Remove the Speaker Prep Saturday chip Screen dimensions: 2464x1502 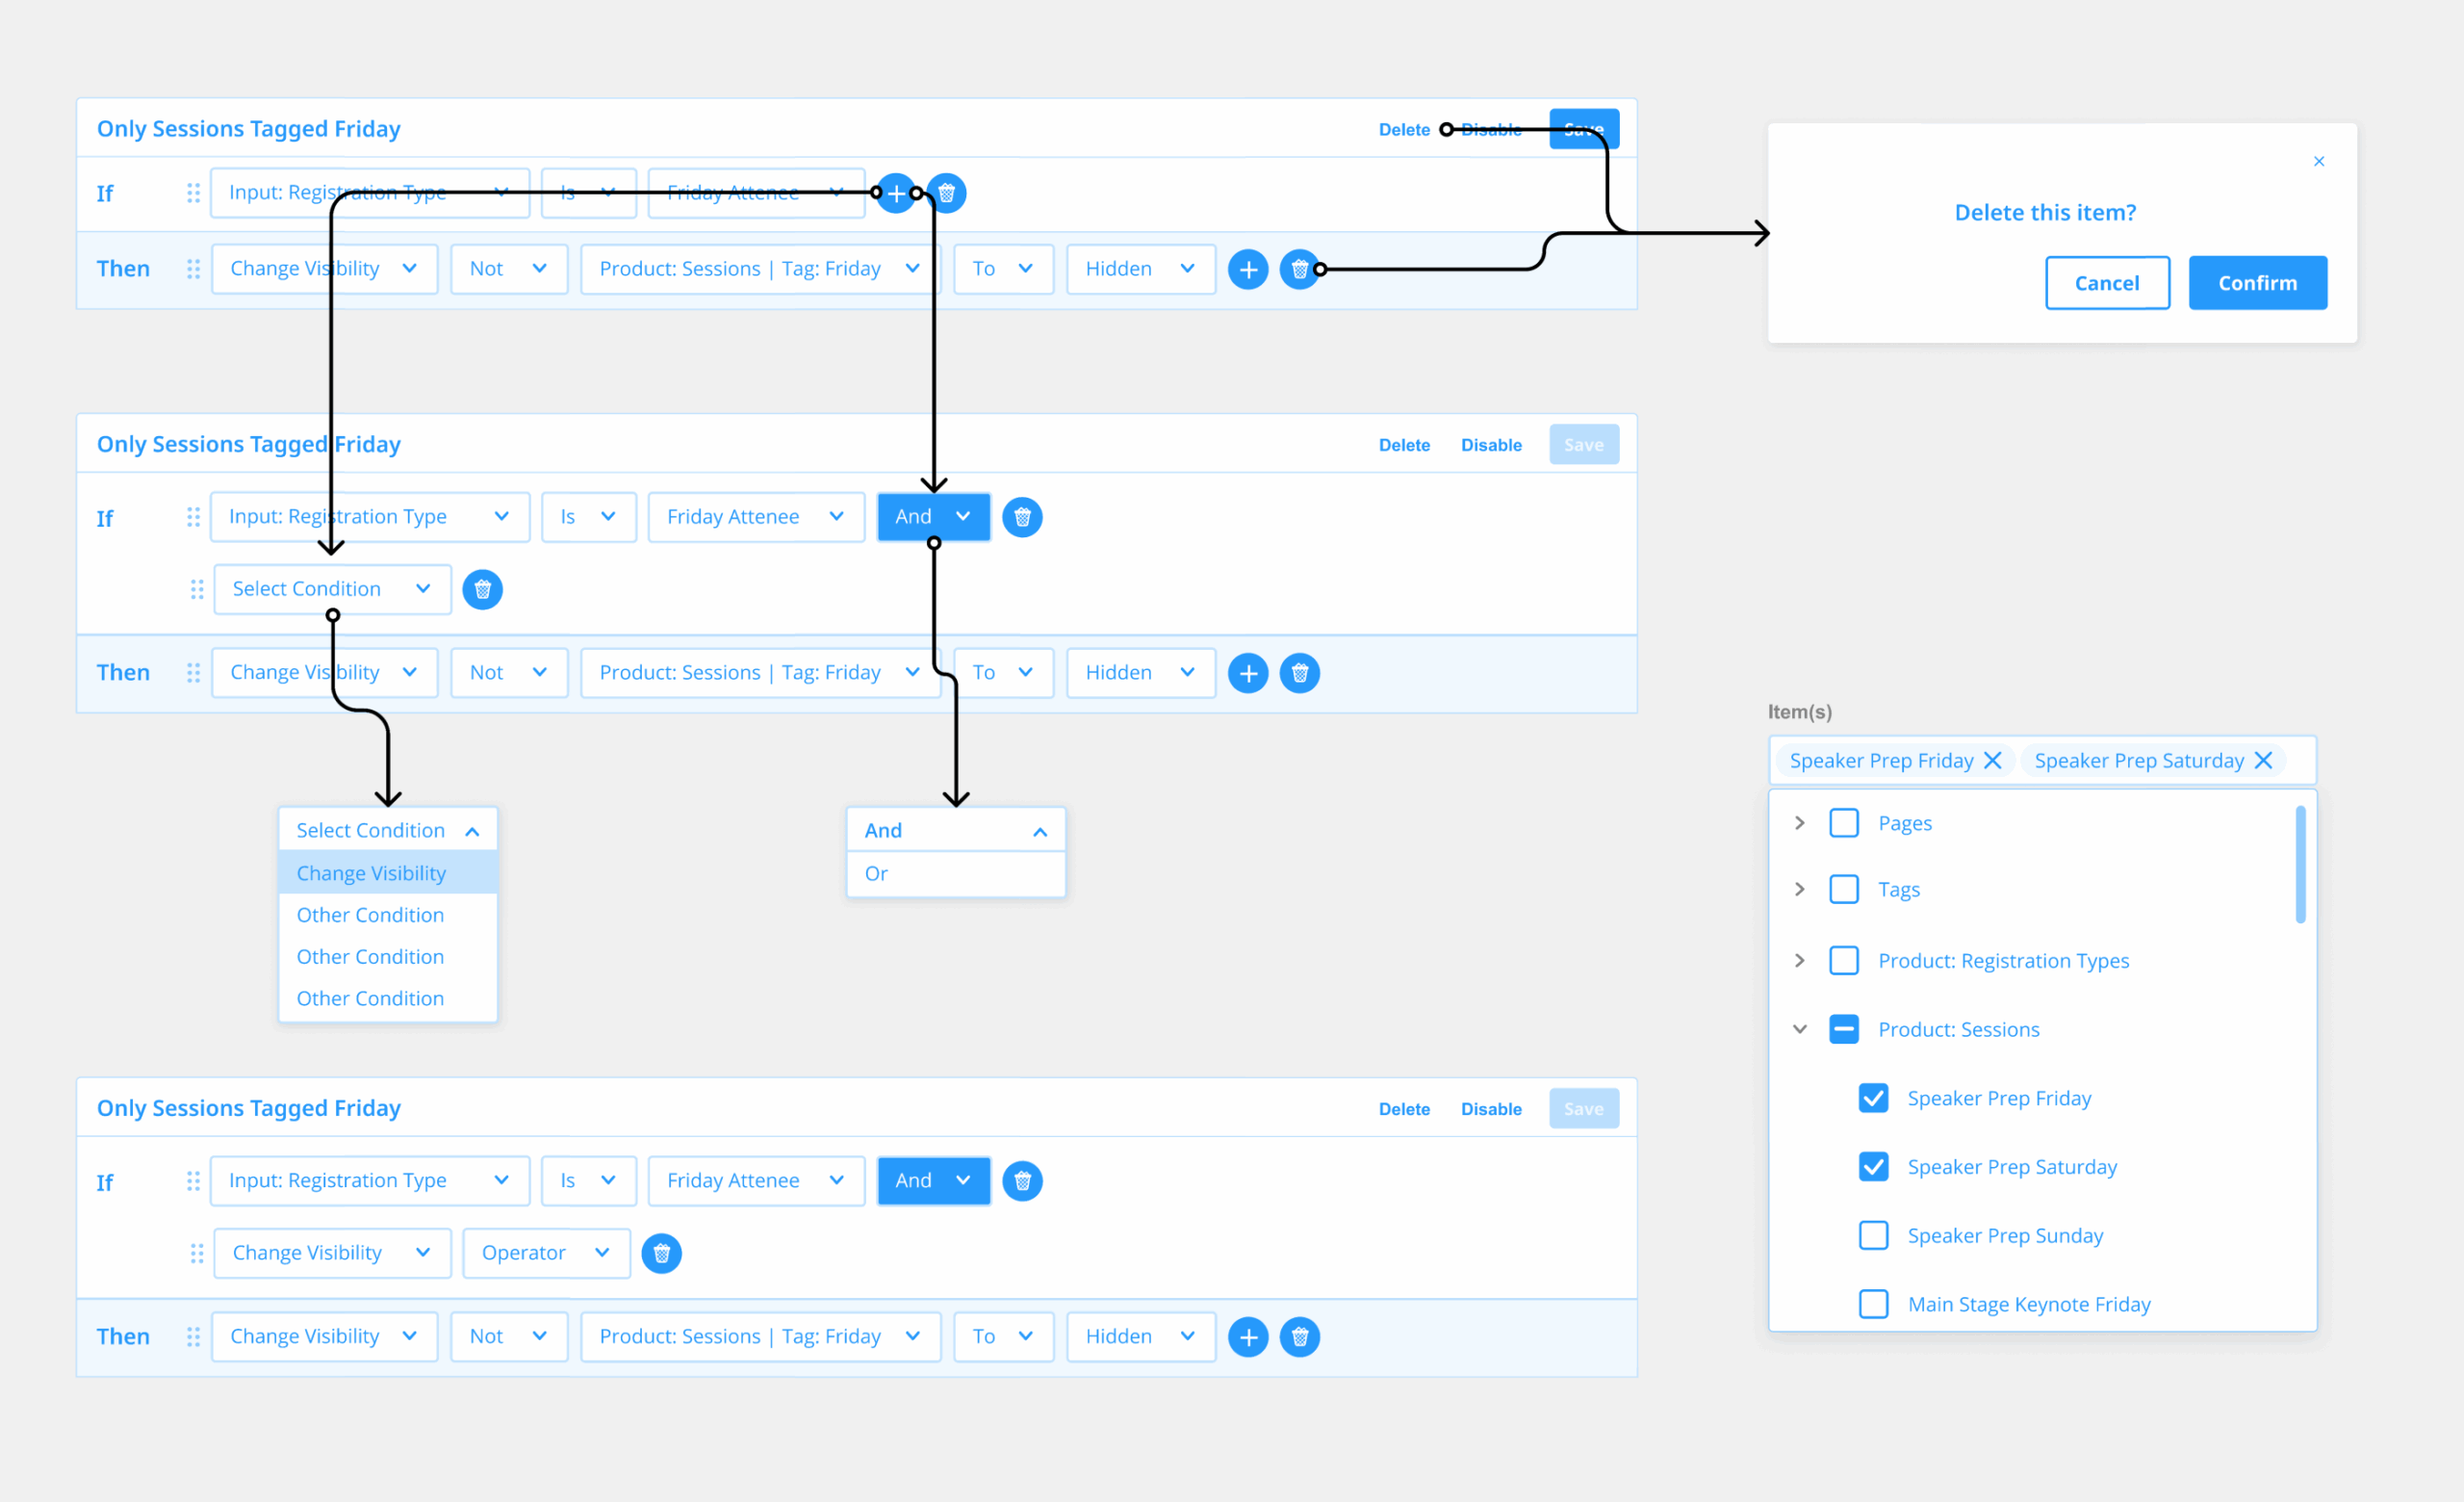pos(2264,761)
